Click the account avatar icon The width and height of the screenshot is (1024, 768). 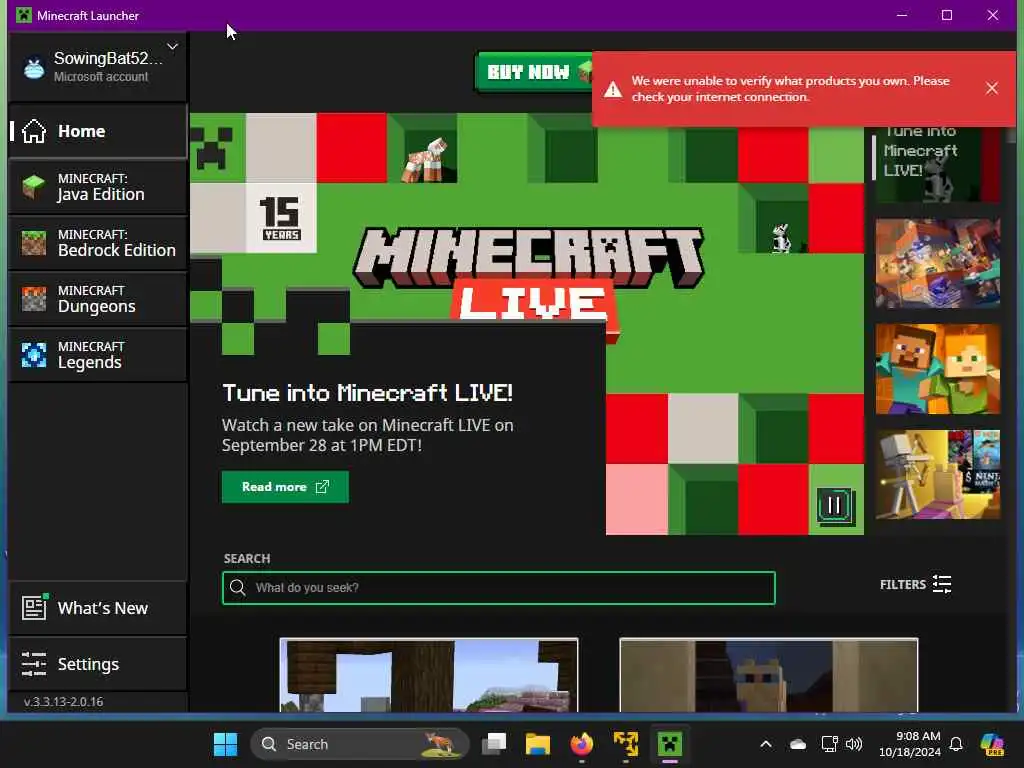[34, 68]
